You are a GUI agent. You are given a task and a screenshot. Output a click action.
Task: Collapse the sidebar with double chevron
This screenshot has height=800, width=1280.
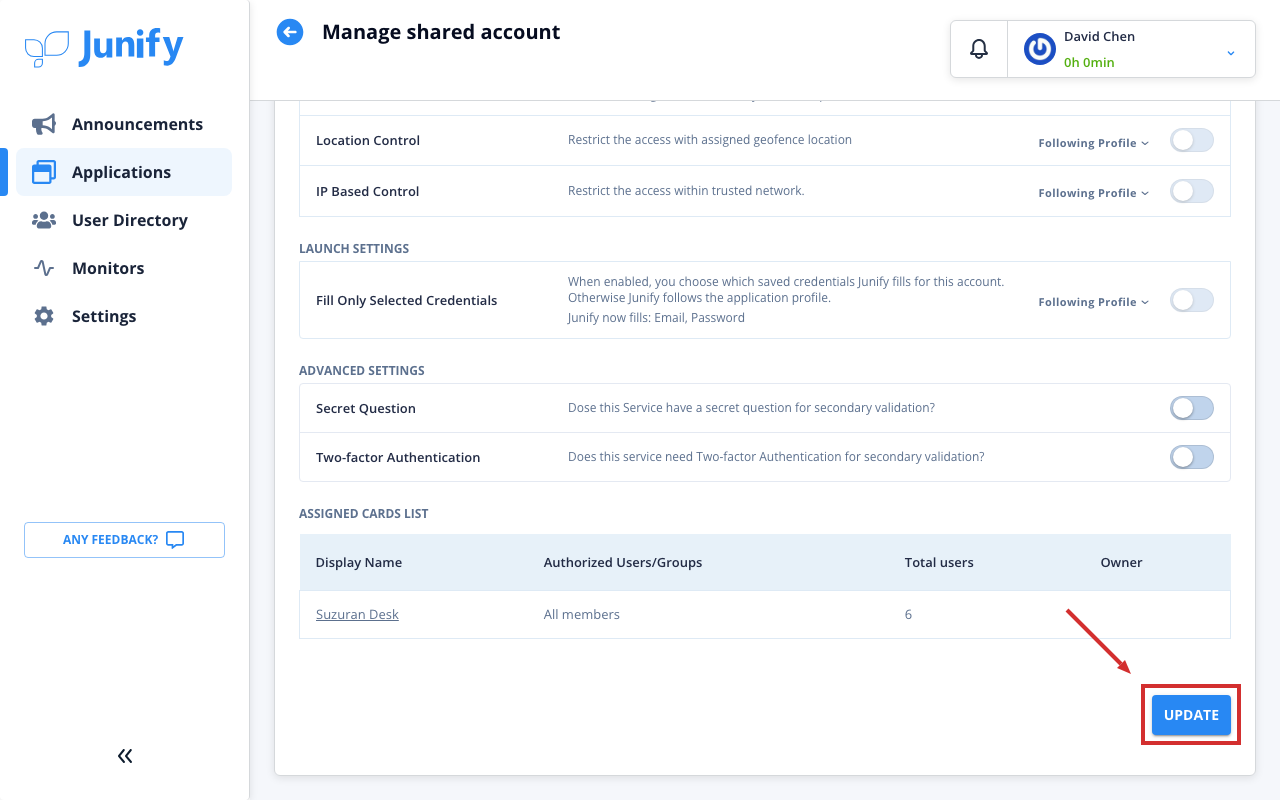pos(125,756)
